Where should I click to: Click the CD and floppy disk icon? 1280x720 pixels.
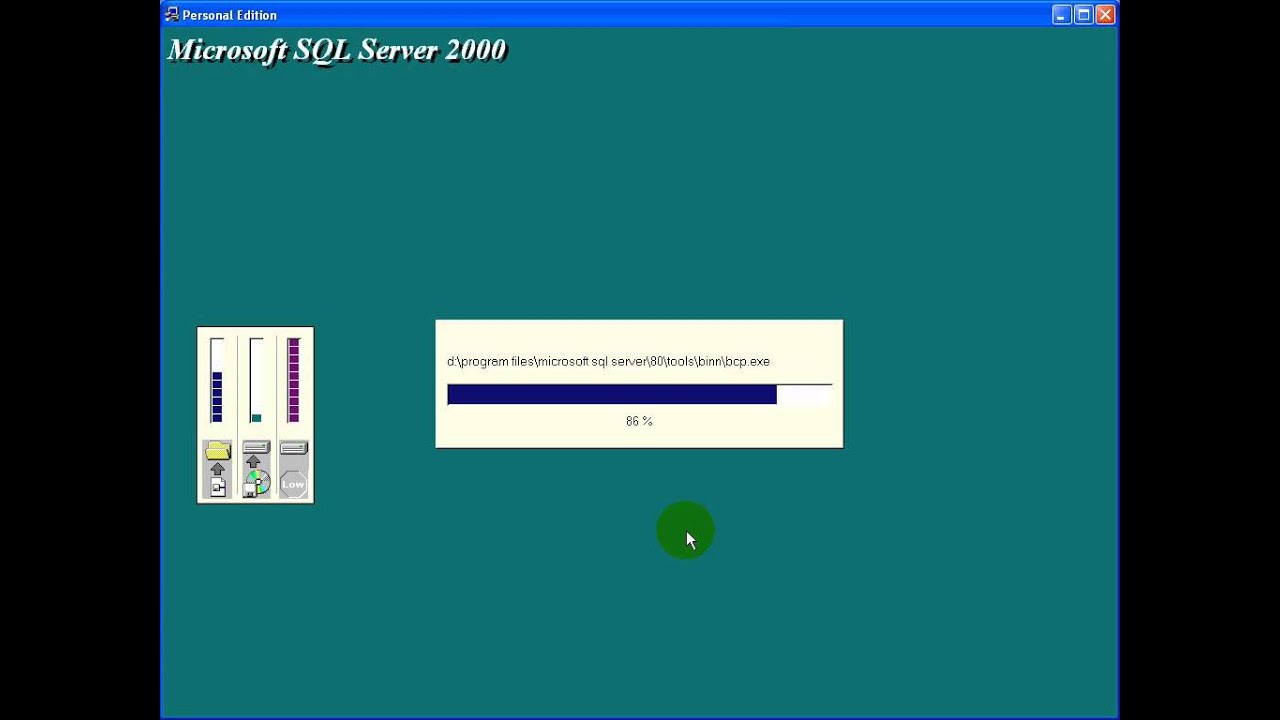pyautogui.click(x=256, y=484)
